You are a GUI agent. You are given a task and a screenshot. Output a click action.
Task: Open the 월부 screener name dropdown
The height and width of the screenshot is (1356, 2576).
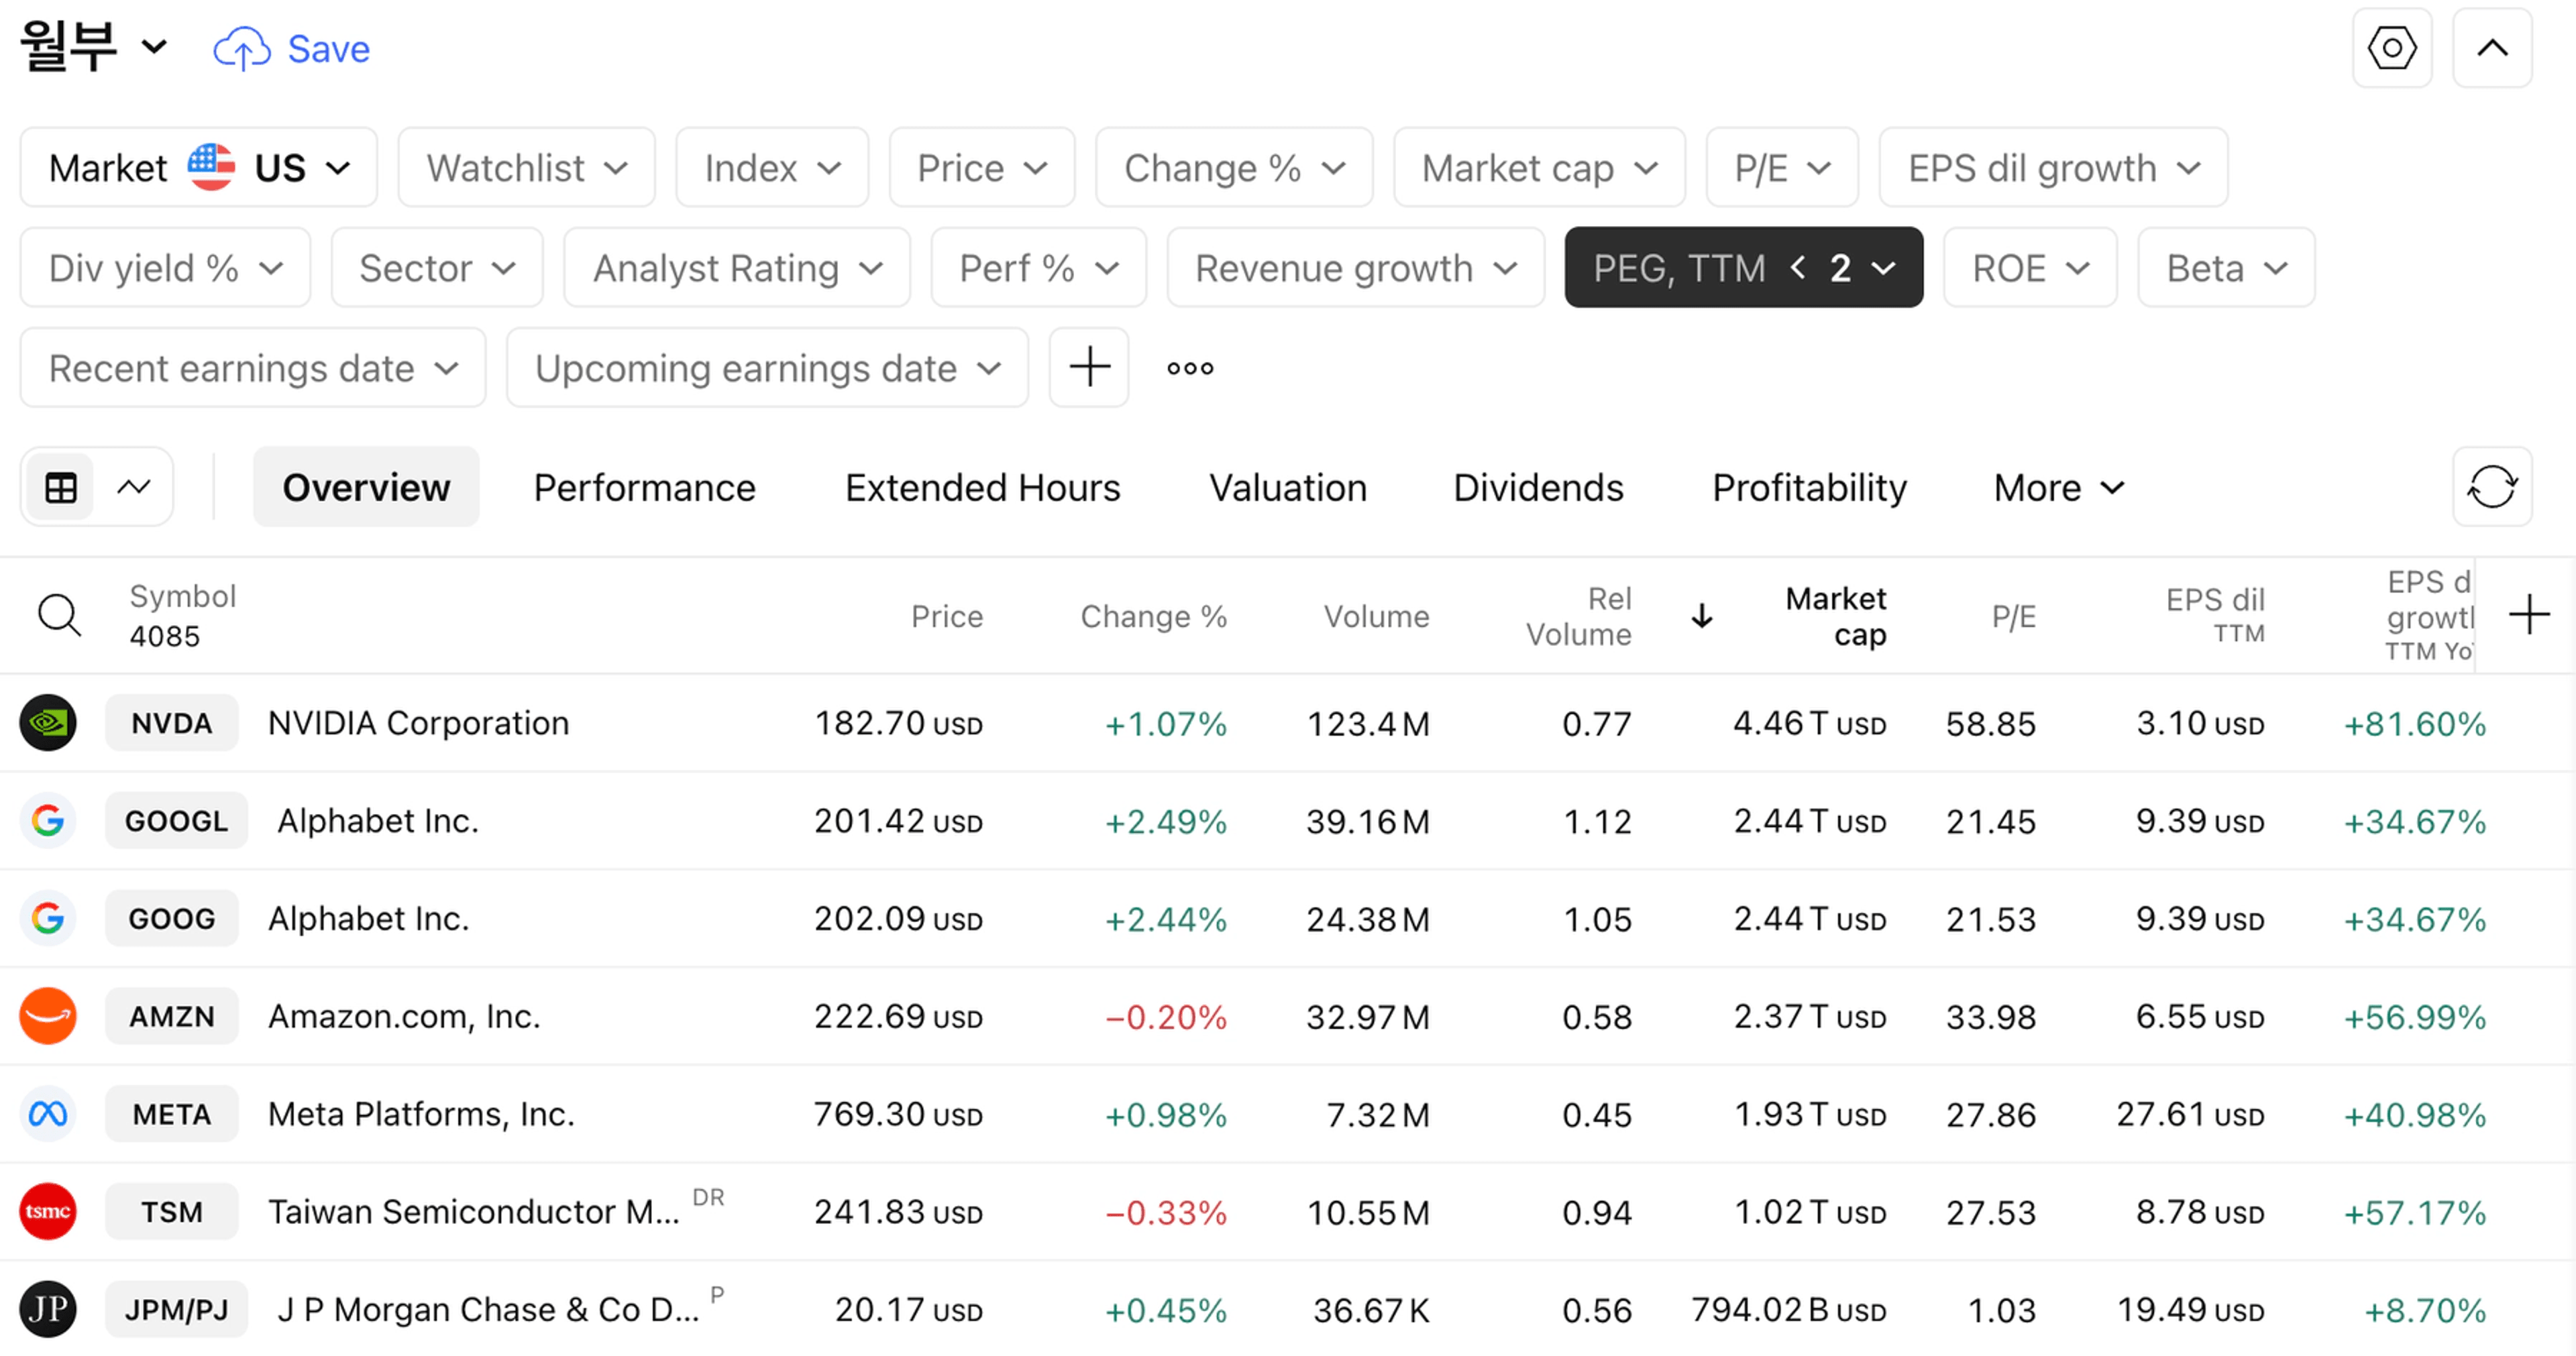94,47
